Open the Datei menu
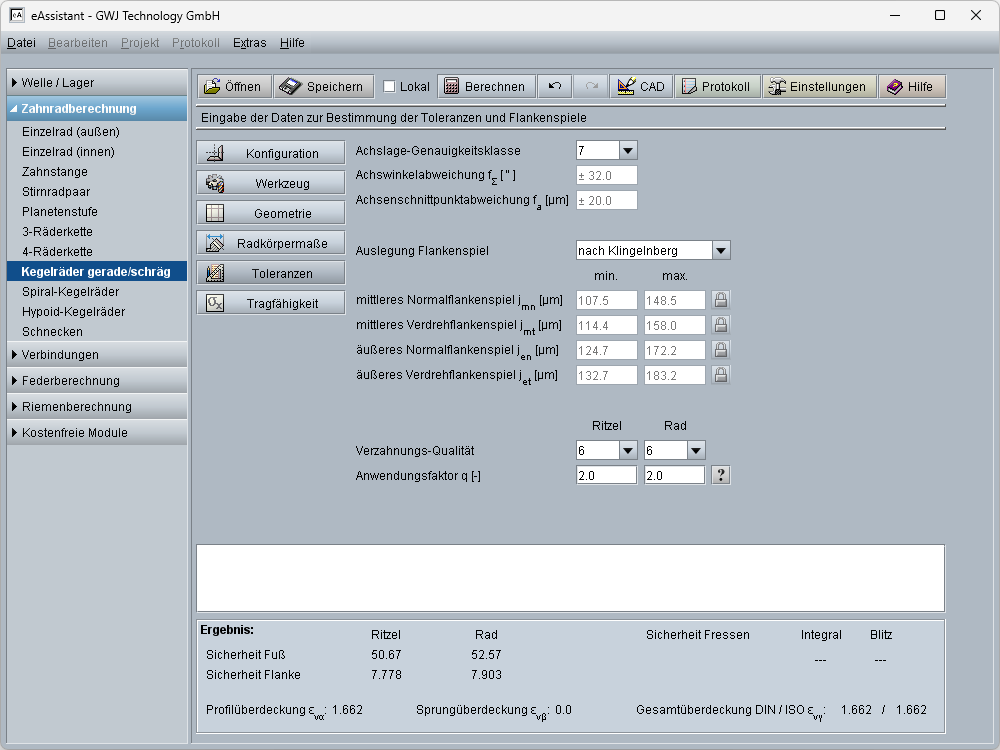1000x750 pixels. pyautogui.click(x=21, y=43)
